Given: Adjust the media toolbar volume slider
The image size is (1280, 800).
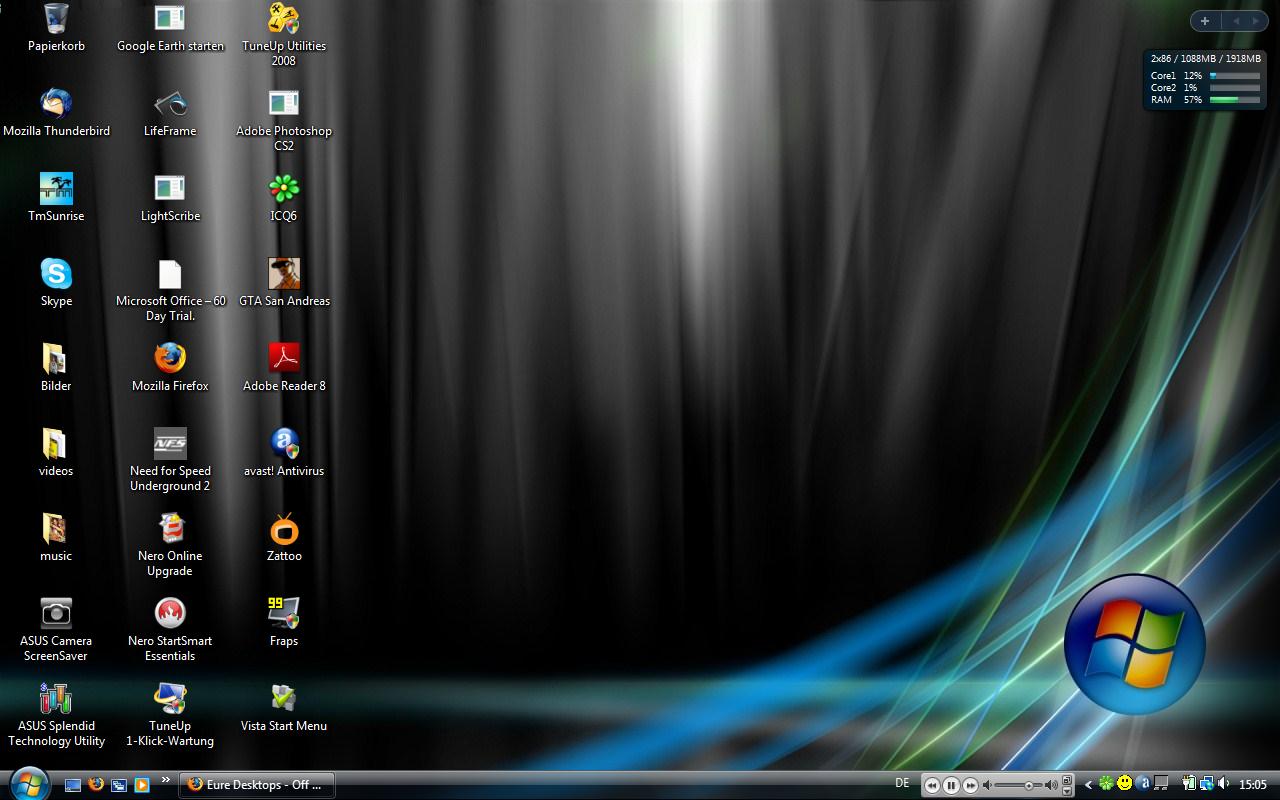Looking at the screenshot, I should coord(1020,785).
